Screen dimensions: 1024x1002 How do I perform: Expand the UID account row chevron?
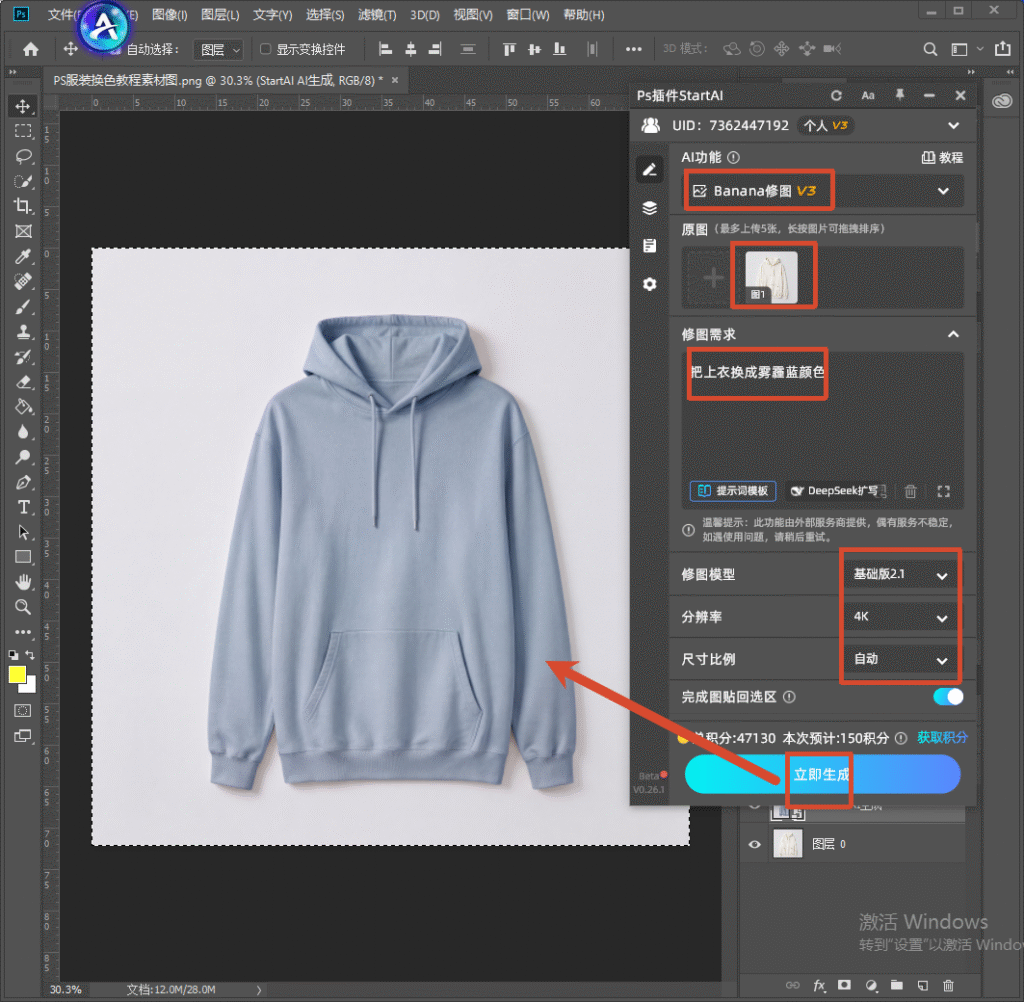953,125
